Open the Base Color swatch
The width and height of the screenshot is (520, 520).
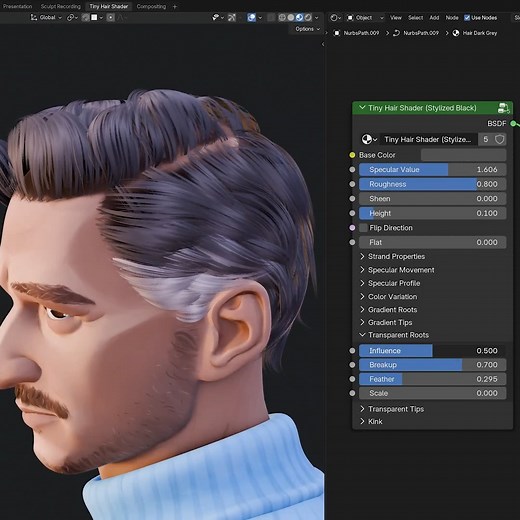[x=464, y=155]
